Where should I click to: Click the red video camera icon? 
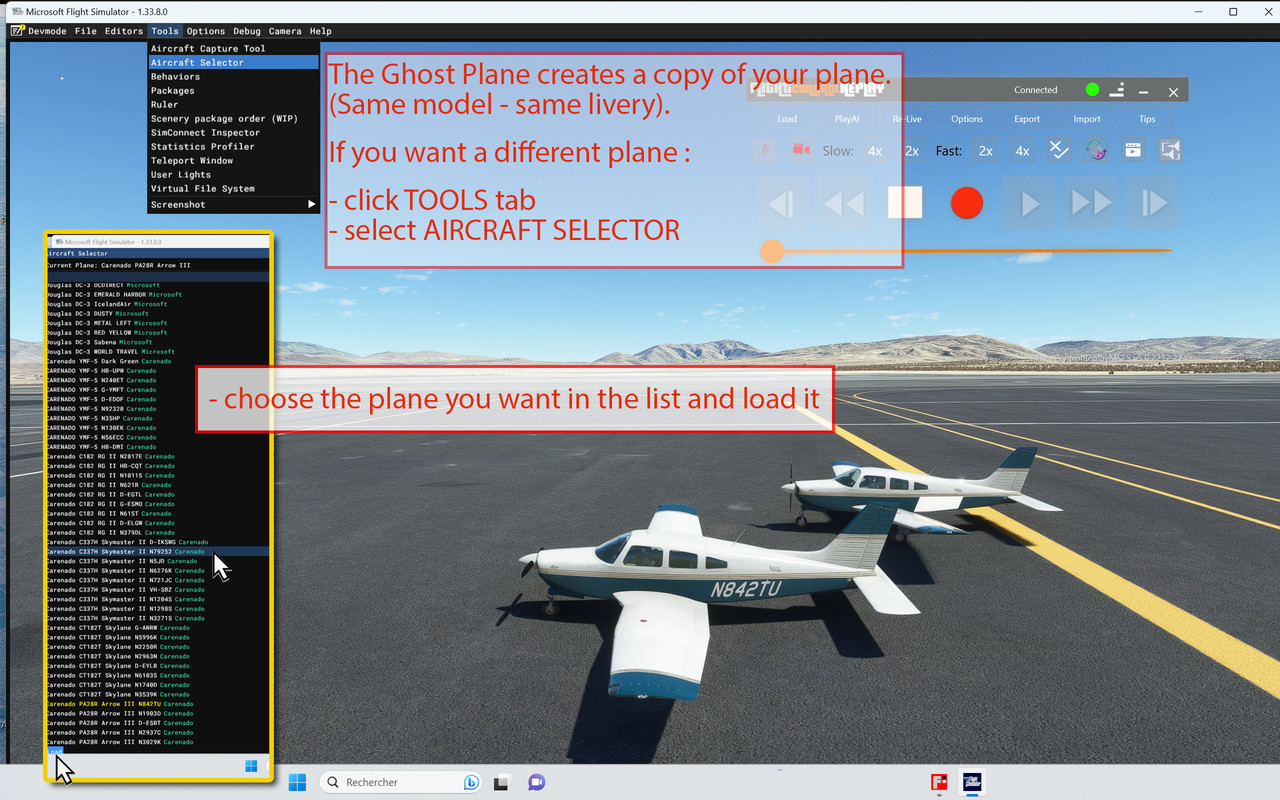[x=801, y=150]
